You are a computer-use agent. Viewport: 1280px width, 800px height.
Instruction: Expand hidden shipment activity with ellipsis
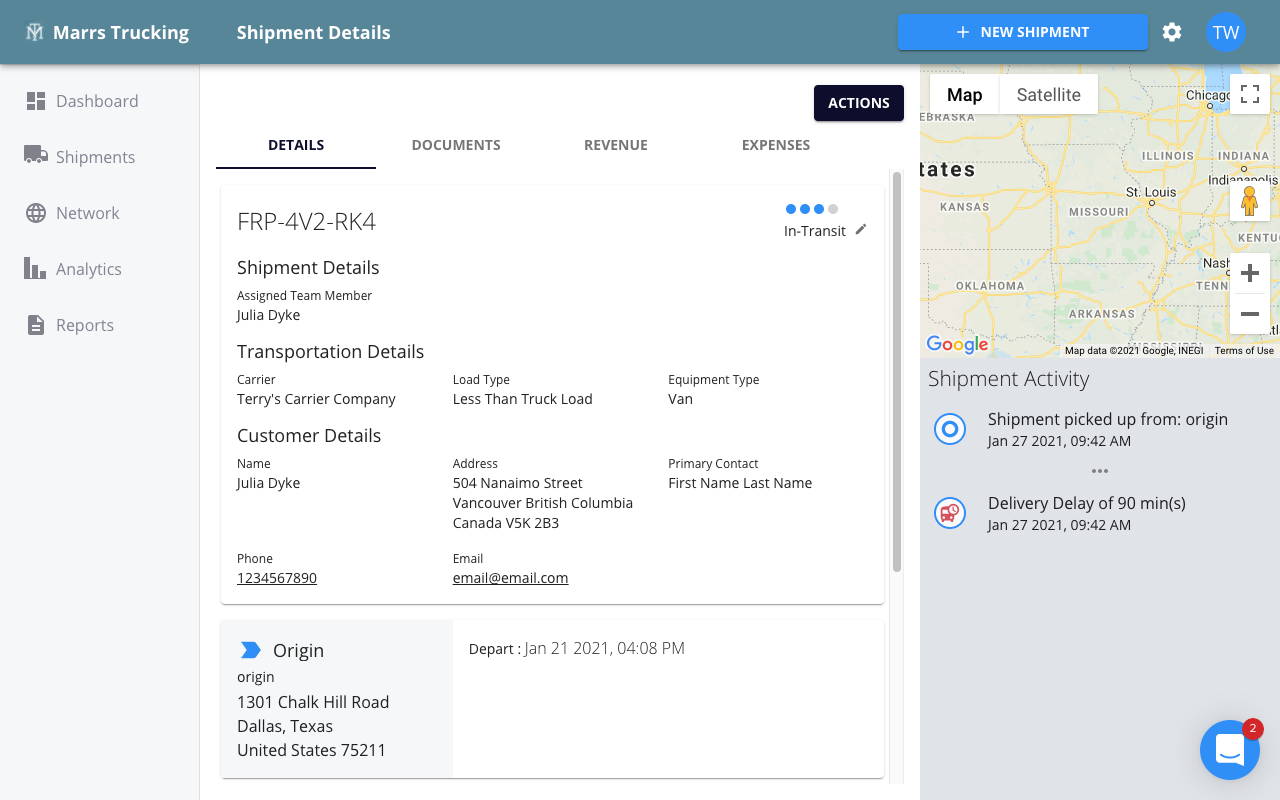tap(1100, 471)
